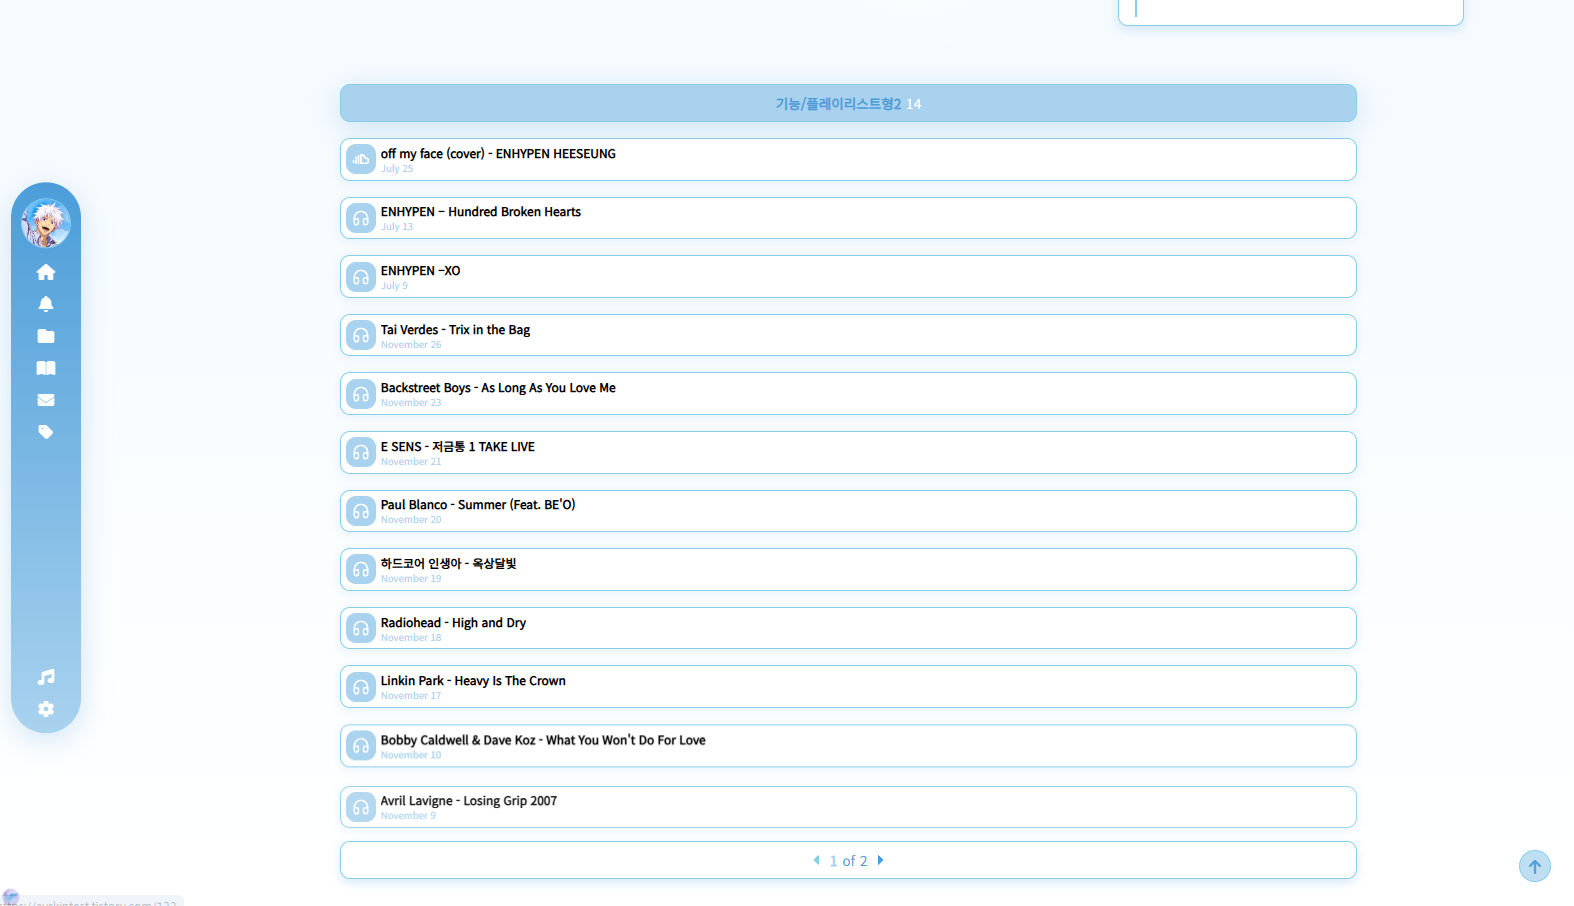Screen dimensions: 1574x906
Task: Click the headphone icon beside Heavy Is The Crown
Action: (x=361, y=687)
